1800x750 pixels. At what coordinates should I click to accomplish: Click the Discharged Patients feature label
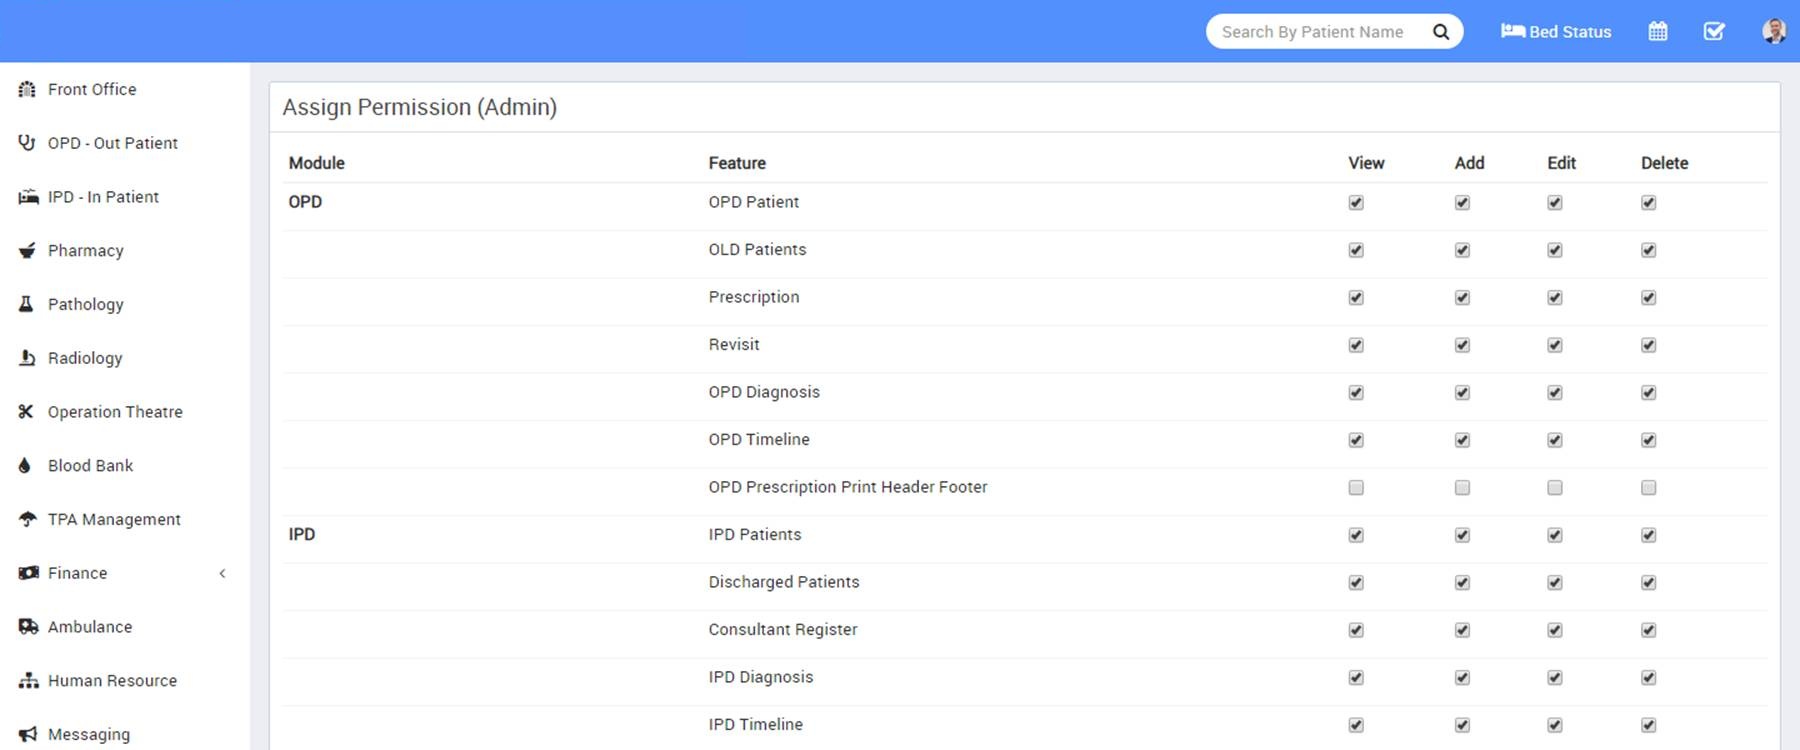(x=784, y=582)
